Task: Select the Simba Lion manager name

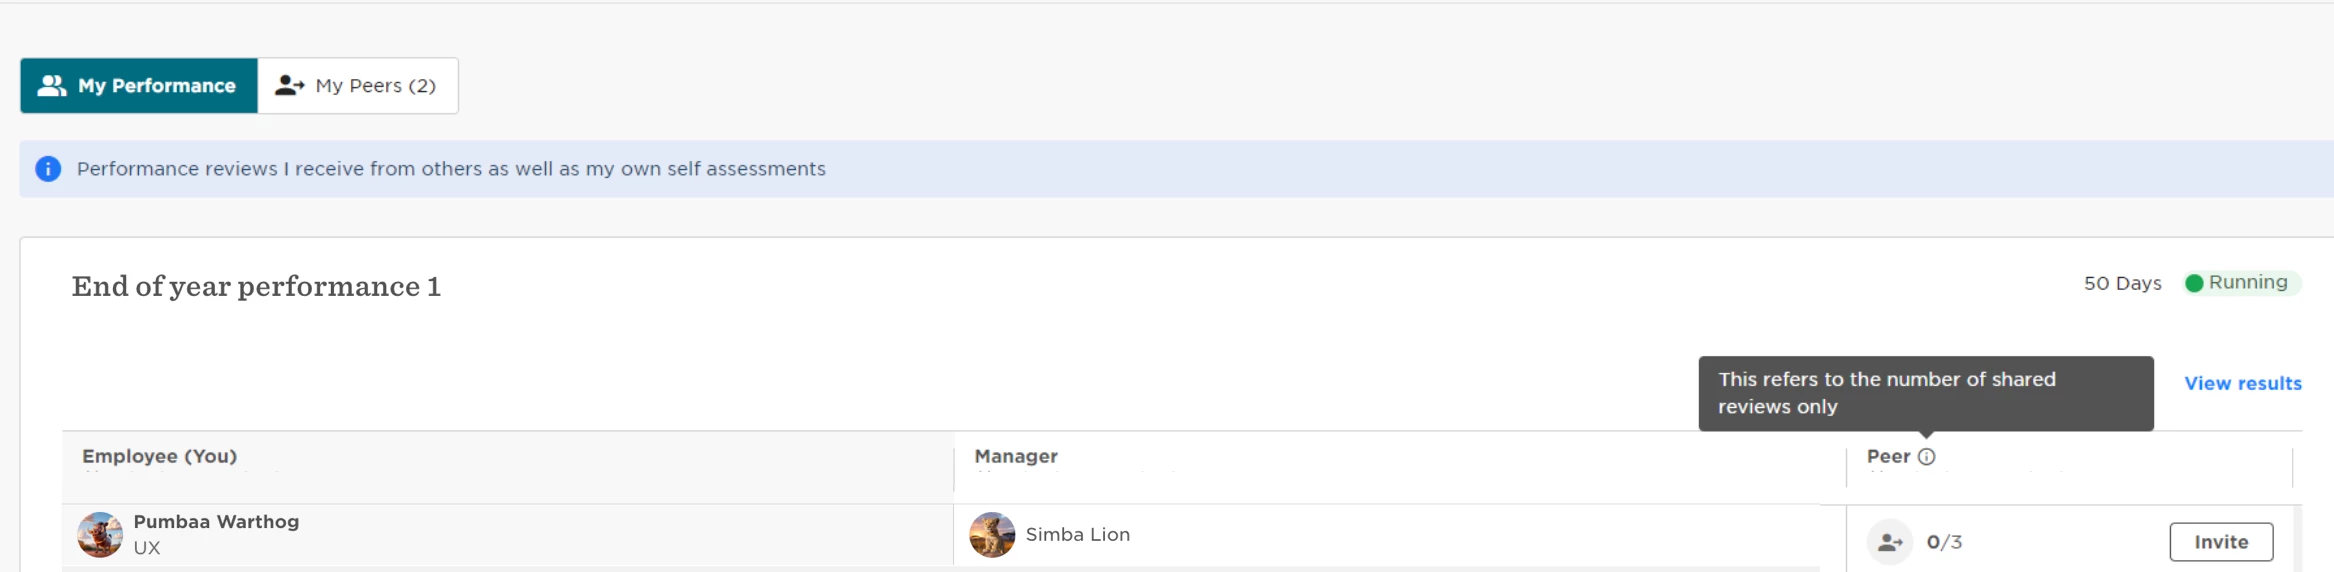Action: [1078, 535]
